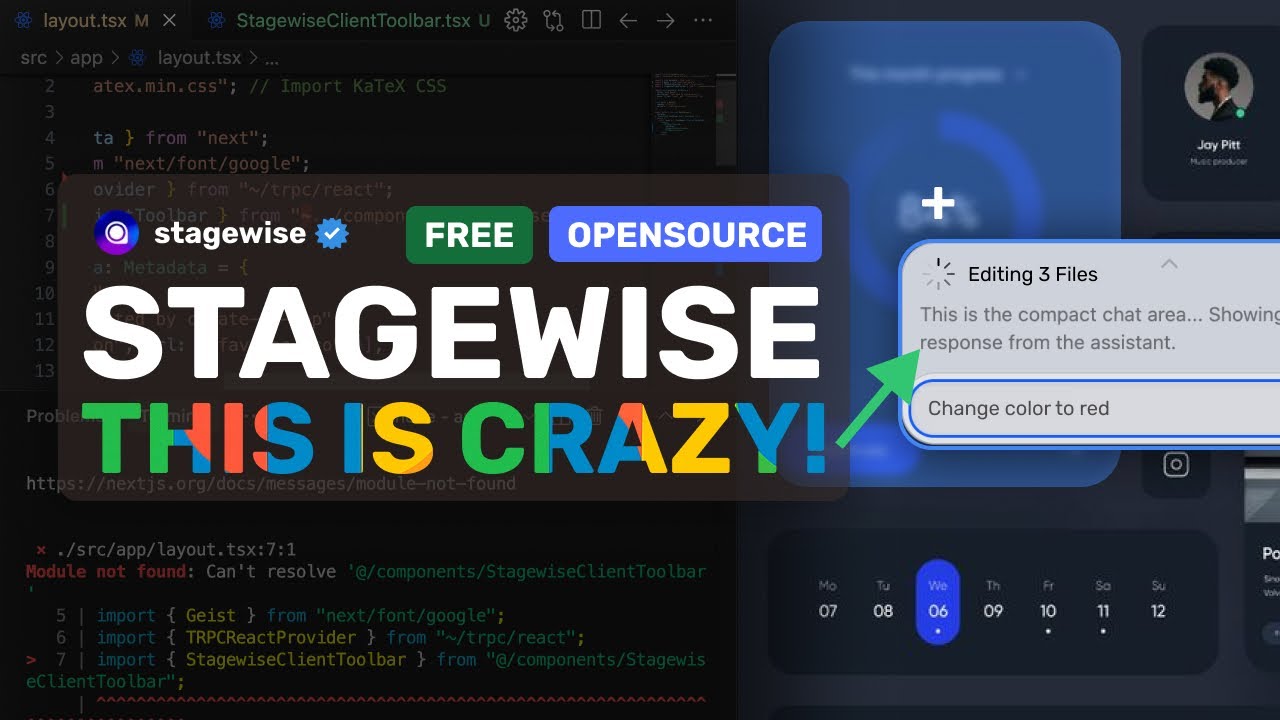Click the "Editing 3 Files" status text
This screenshot has width=1280, height=720.
pos(1033,274)
